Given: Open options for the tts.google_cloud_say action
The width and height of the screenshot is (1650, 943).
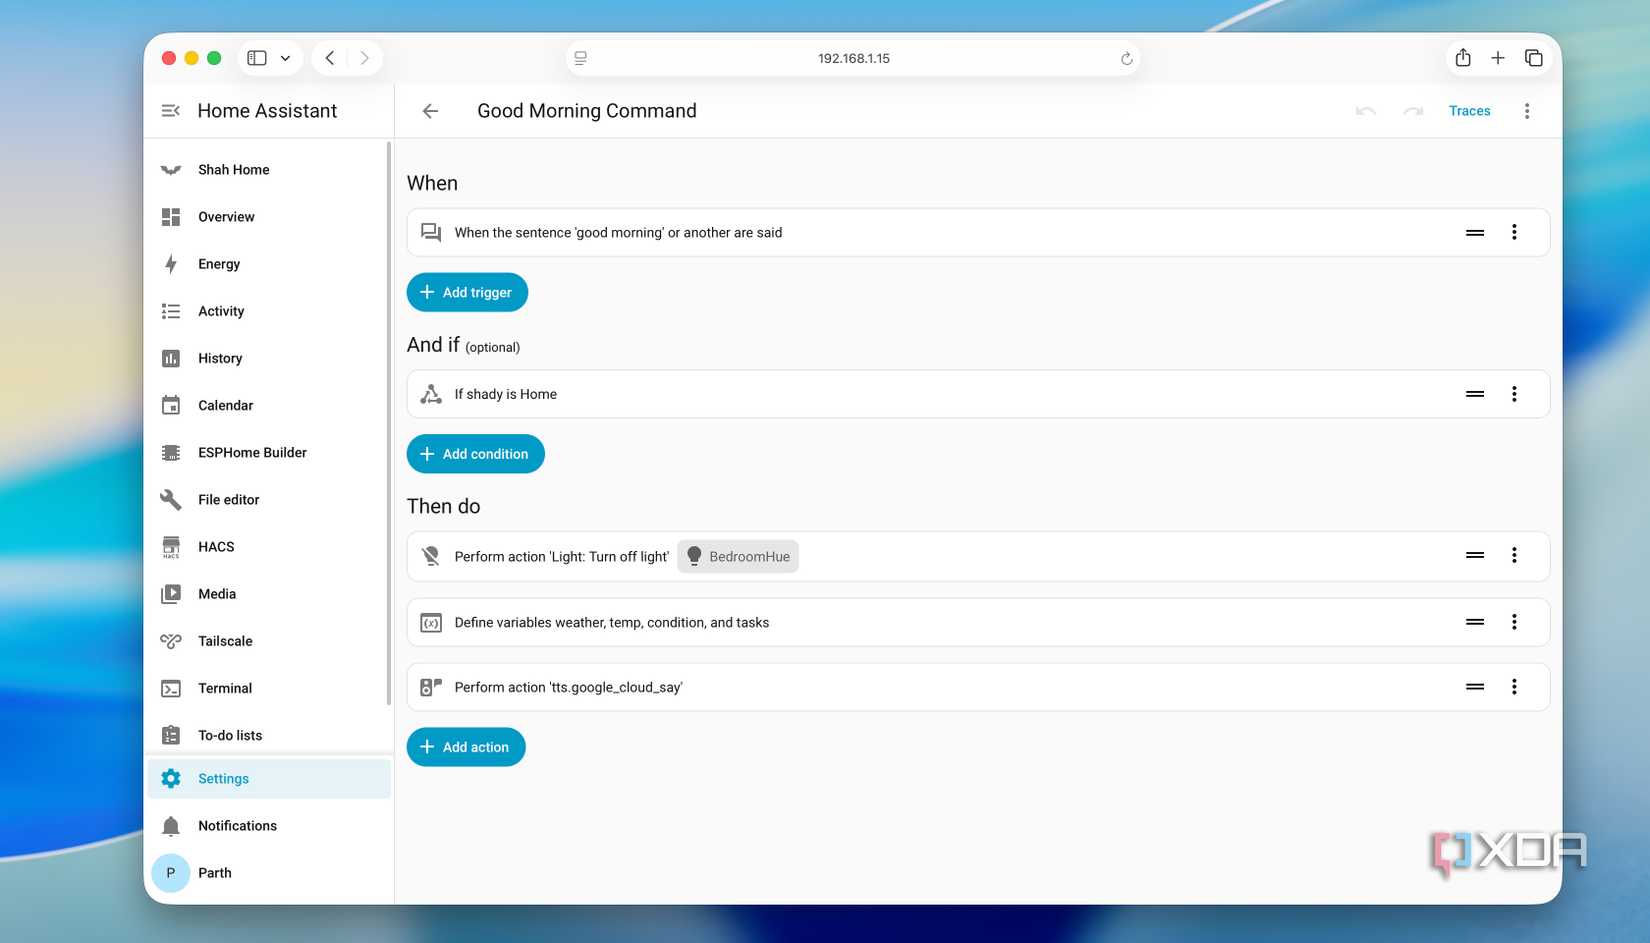Looking at the screenshot, I should (1514, 687).
